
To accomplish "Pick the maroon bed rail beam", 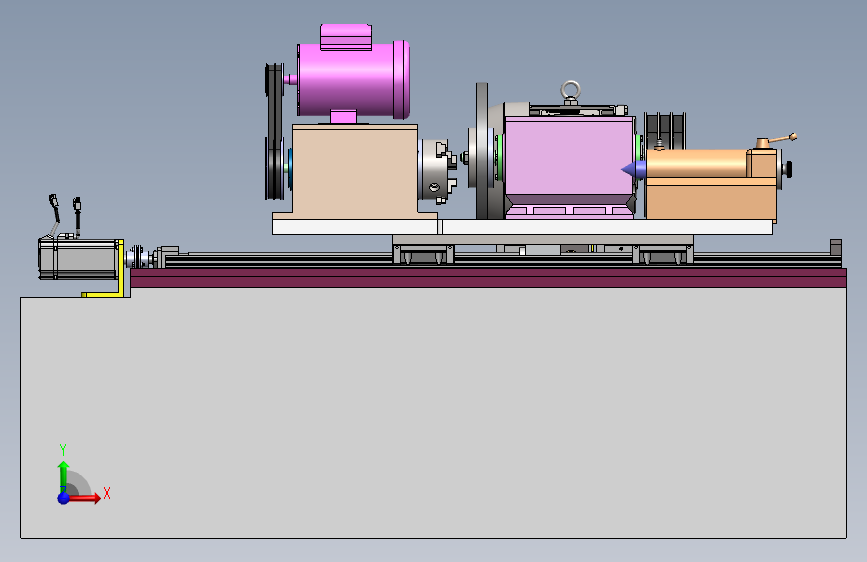I will pyautogui.click(x=489, y=278).
